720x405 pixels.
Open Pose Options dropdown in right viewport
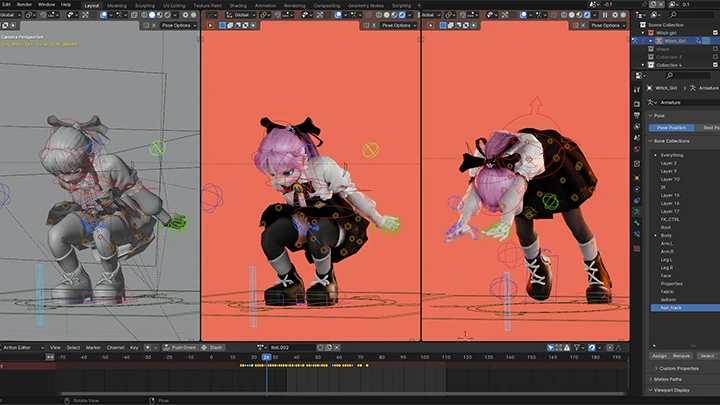tap(608, 25)
